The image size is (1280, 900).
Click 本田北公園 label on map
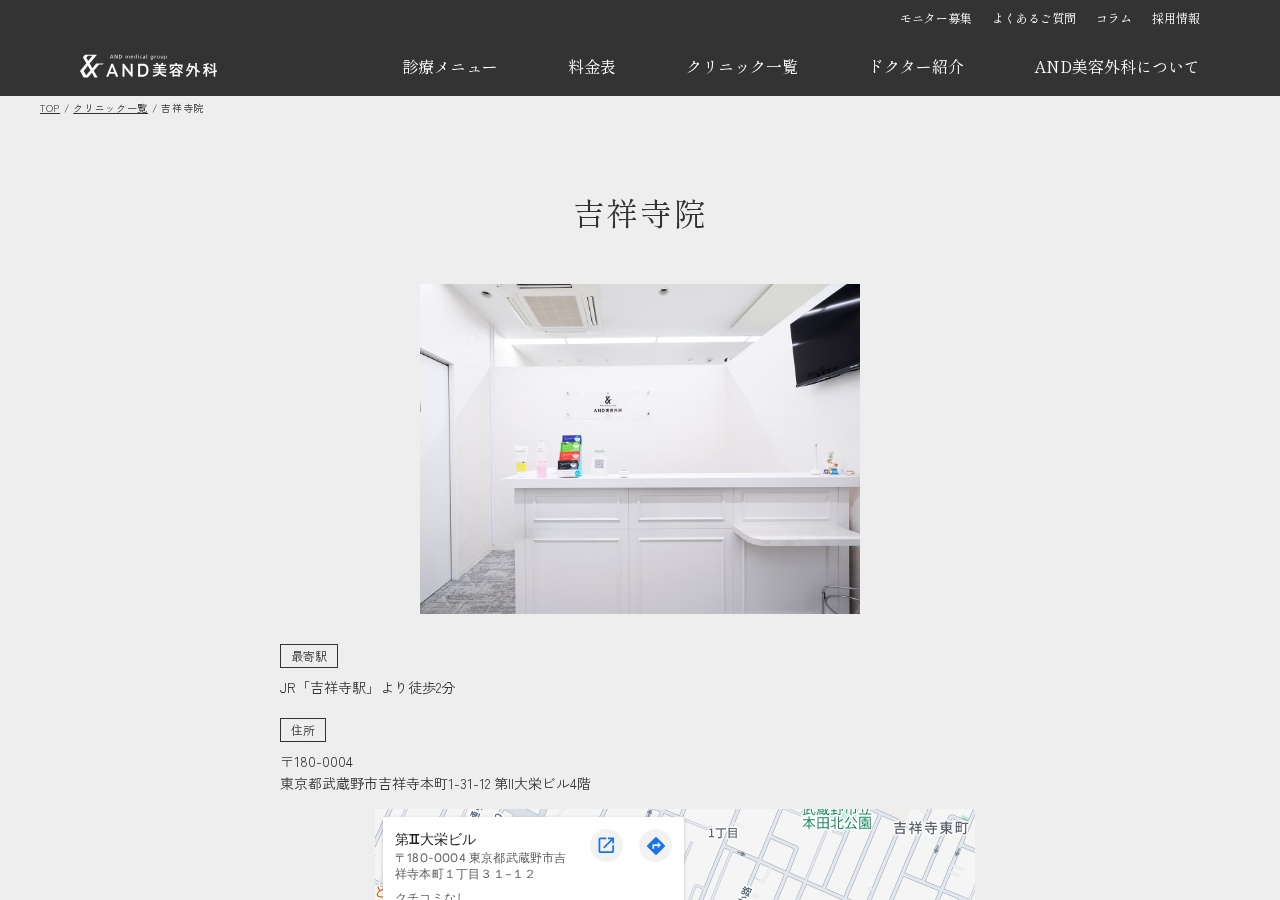point(837,823)
